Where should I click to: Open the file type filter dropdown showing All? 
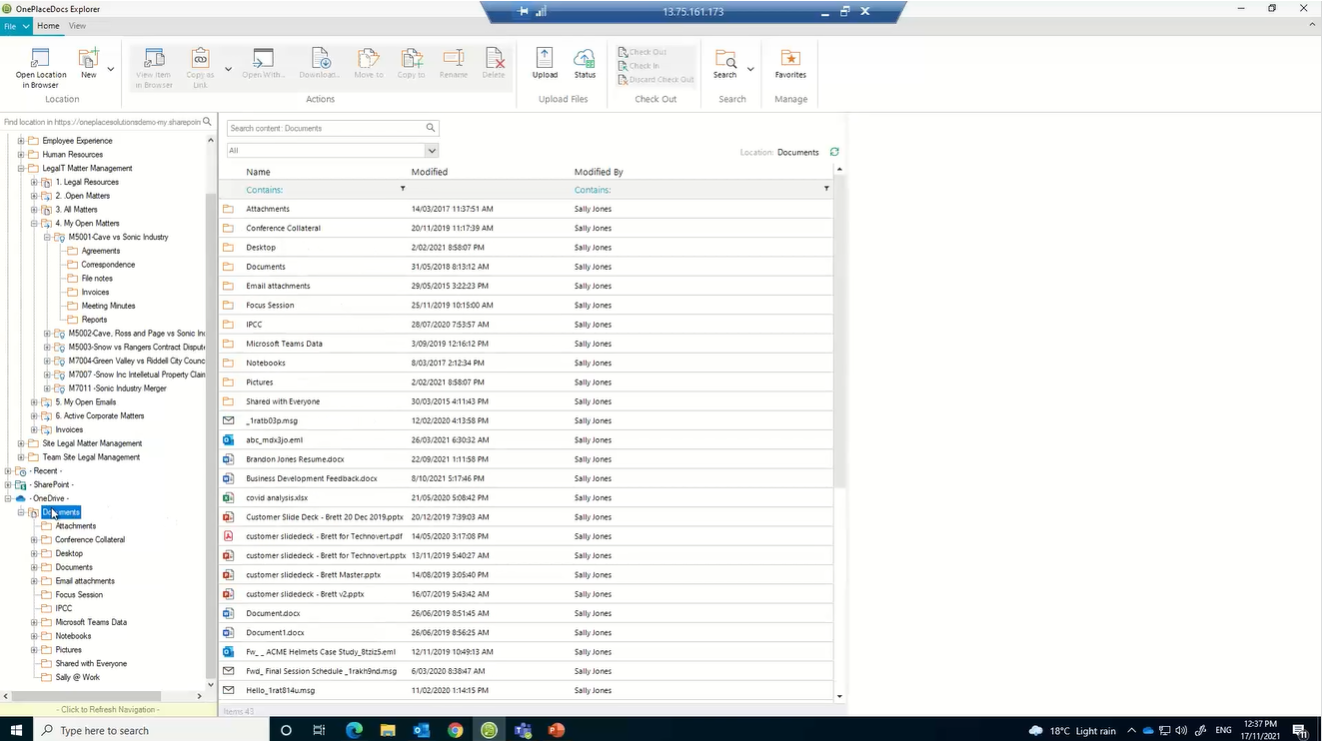pyautogui.click(x=431, y=150)
